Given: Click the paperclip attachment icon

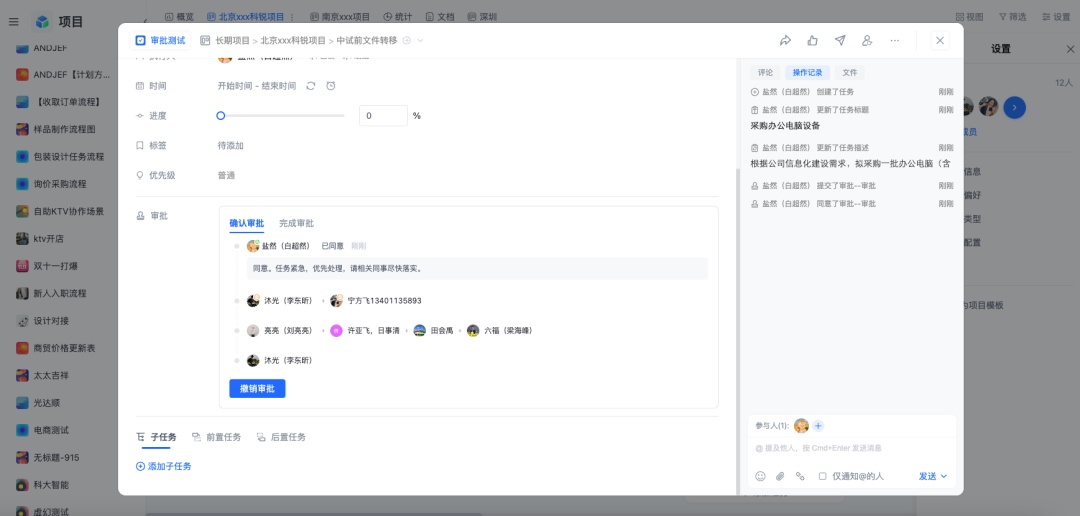Looking at the screenshot, I should pyautogui.click(x=780, y=476).
